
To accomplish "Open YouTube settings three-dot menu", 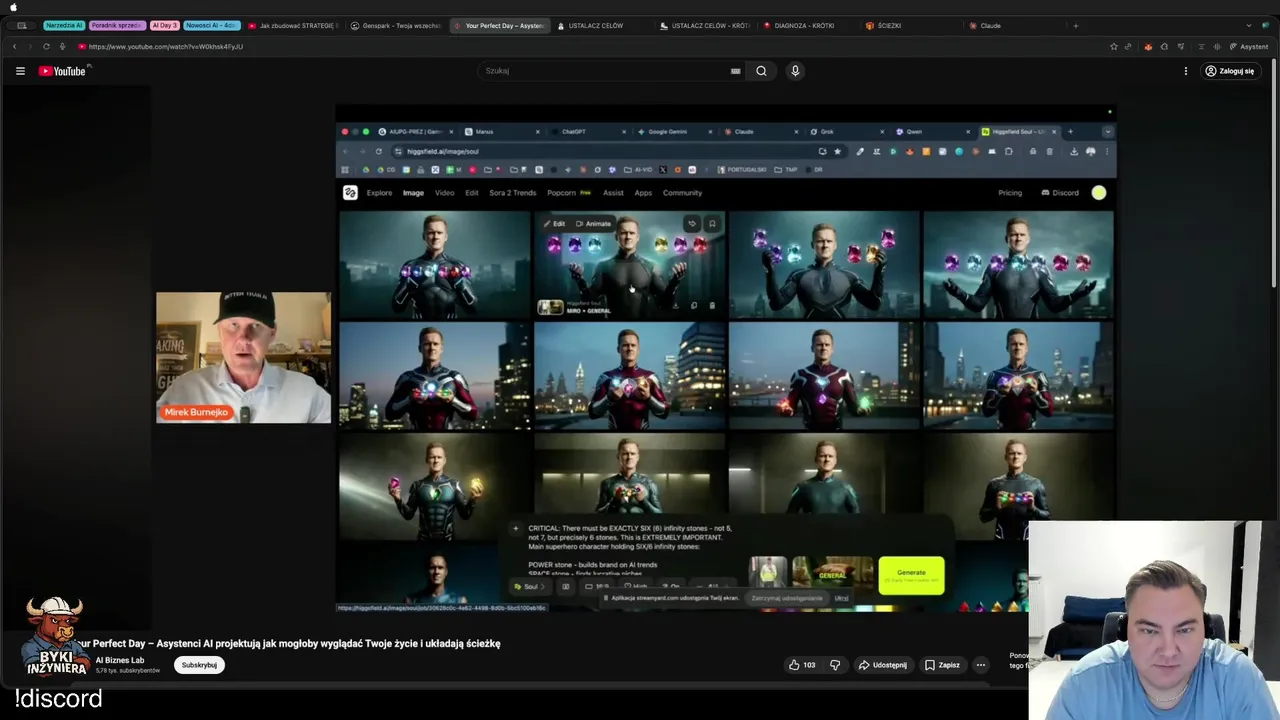I will tap(1186, 71).
